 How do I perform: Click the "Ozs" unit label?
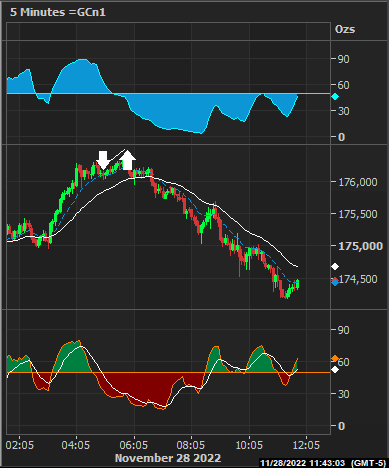[345, 29]
